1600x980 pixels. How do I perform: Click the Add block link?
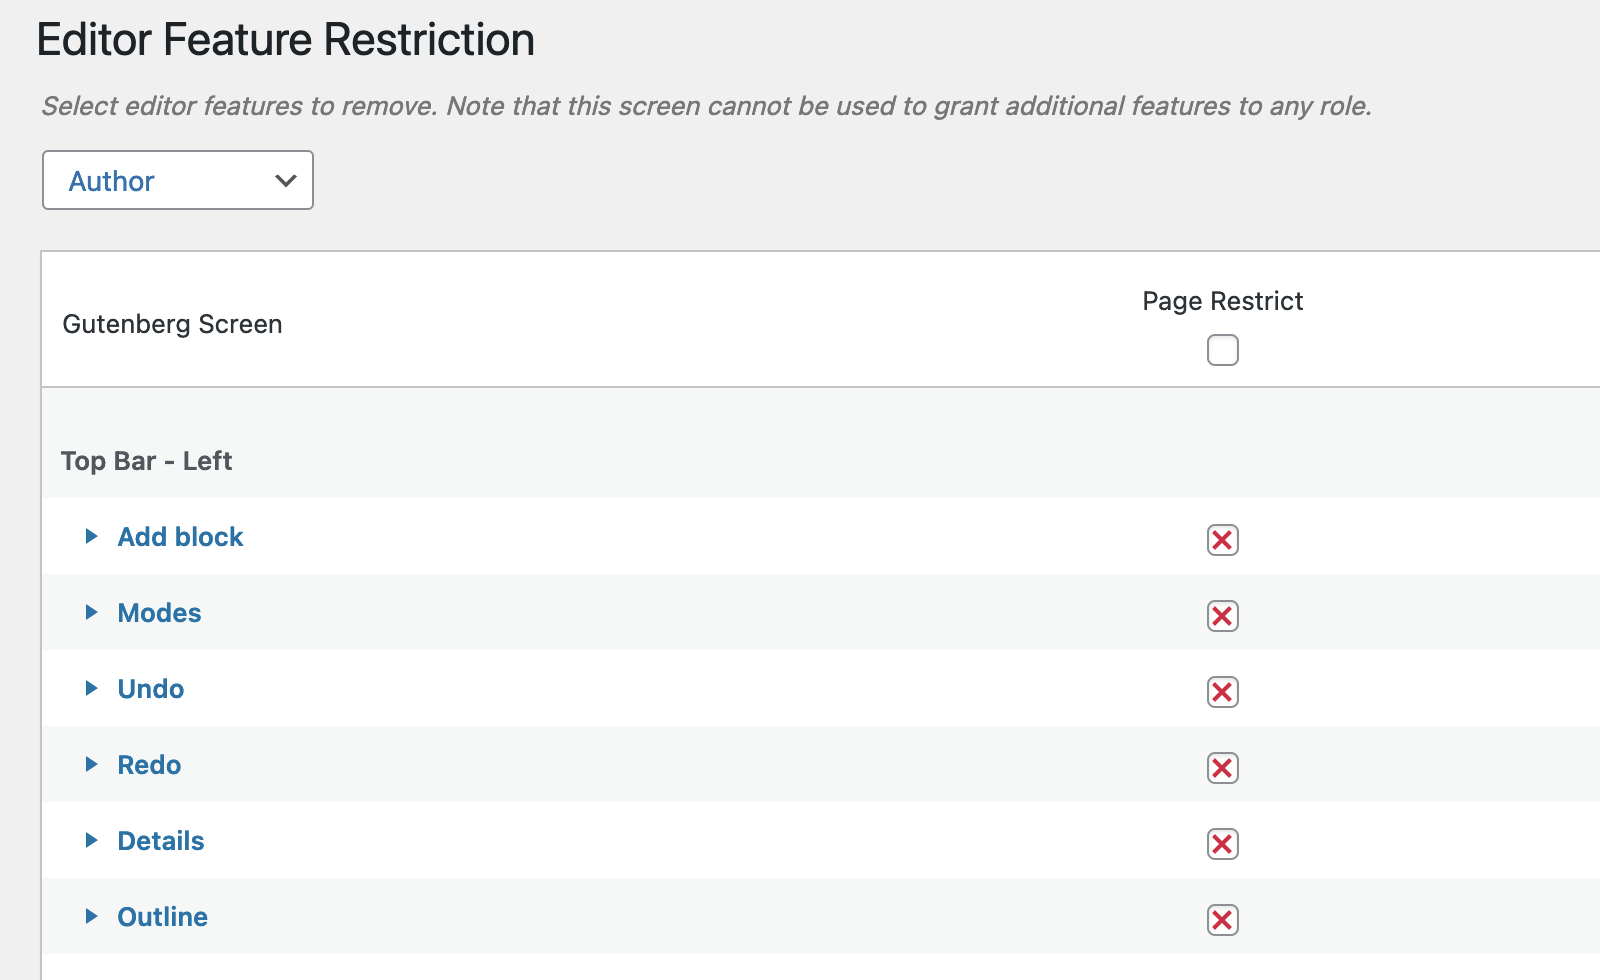point(180,537)
